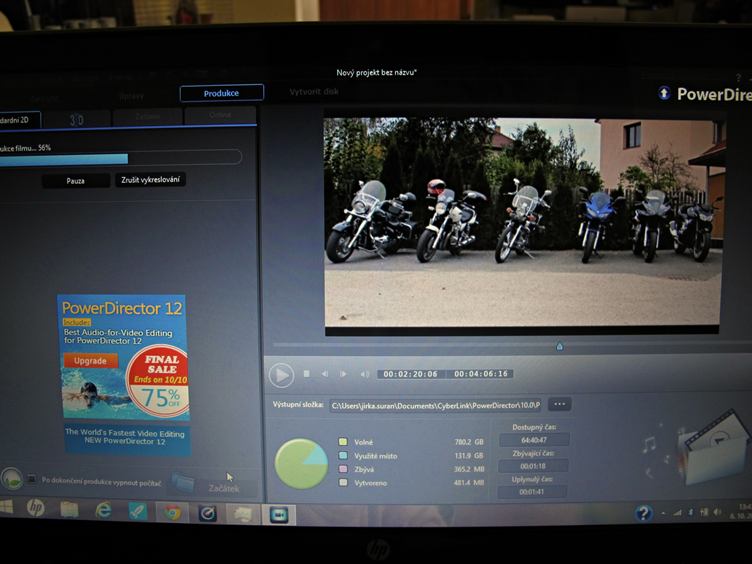This screenshot has height=564, width=752.
Task: Click the disk space pie chart
Action: pos(301,464)
